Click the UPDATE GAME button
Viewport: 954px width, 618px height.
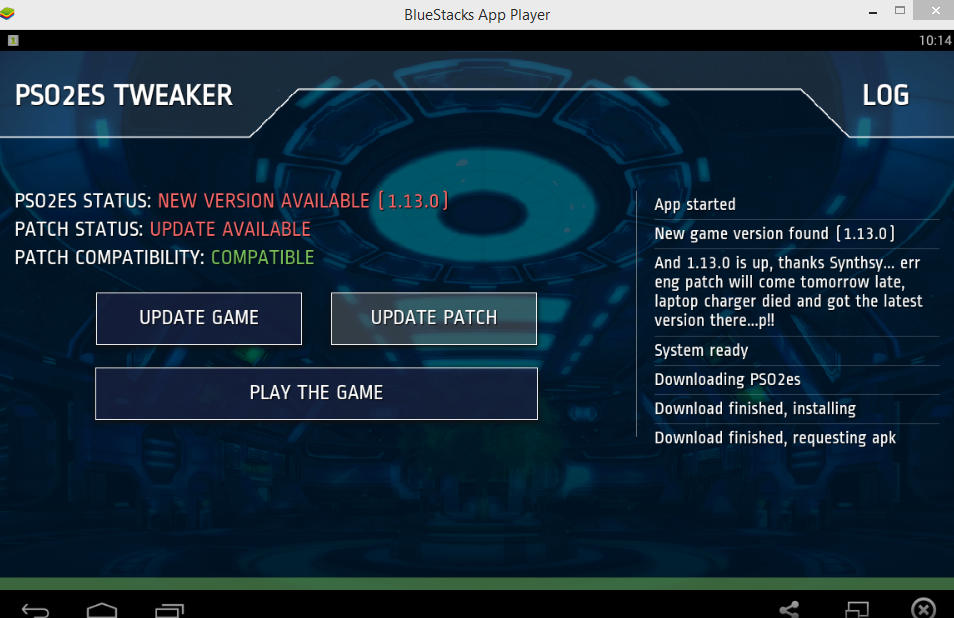tap(199, 318)
